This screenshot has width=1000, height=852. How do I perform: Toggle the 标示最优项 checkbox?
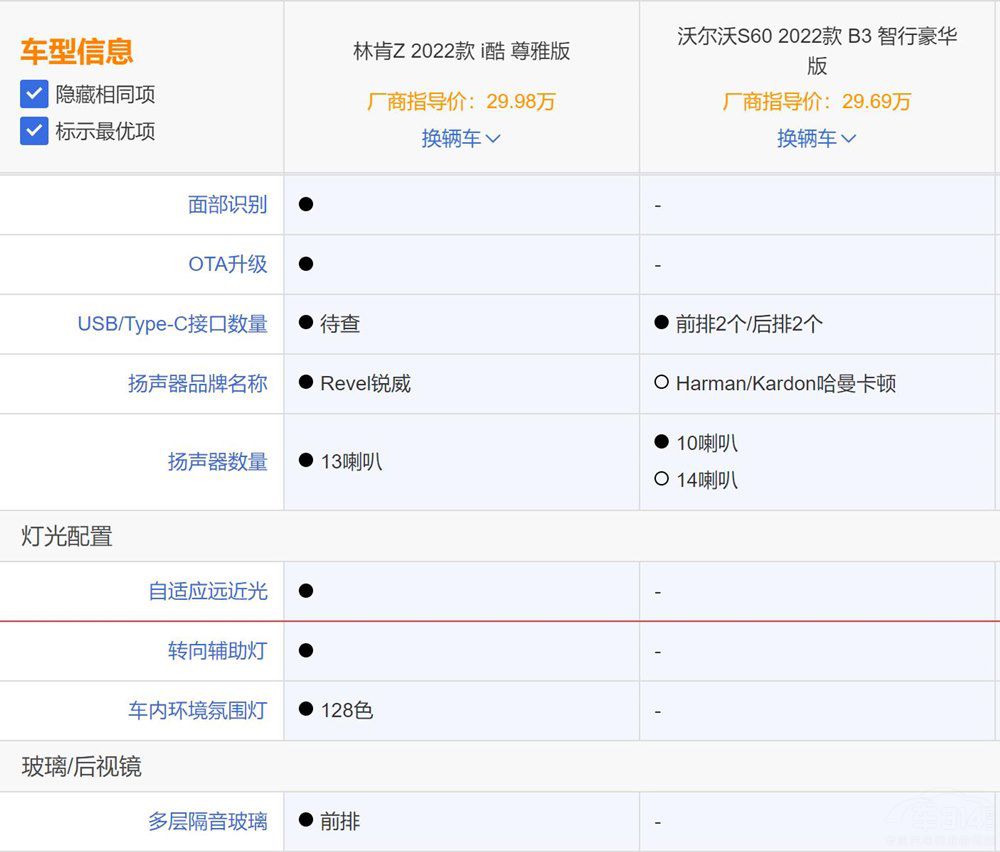point(34,131)
